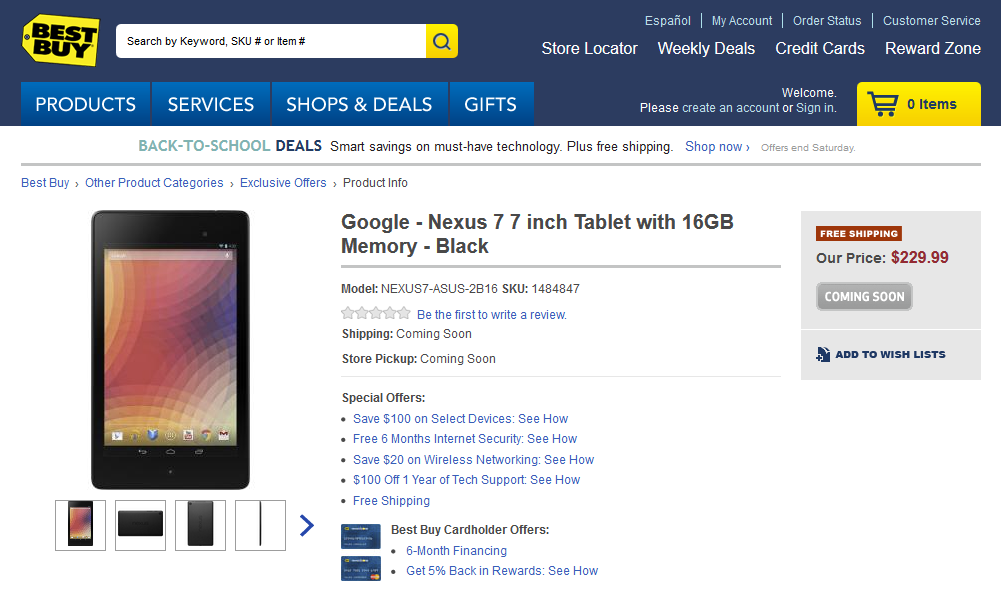
Task: Click the next thumbnails arrow
Action: point(307,525)
